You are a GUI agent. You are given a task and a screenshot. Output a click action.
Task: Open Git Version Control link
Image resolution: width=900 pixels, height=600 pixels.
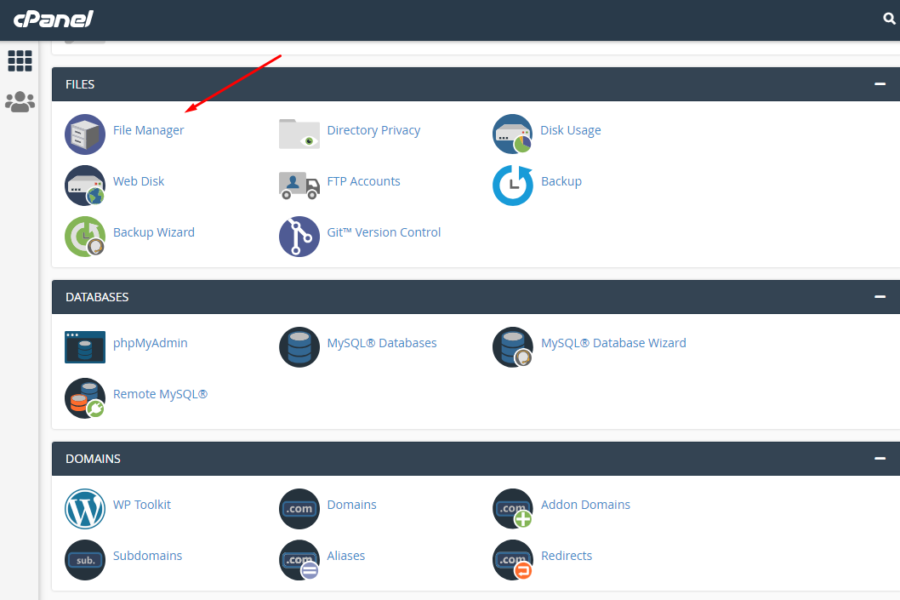pyautogui.click(x=384, y=233)
